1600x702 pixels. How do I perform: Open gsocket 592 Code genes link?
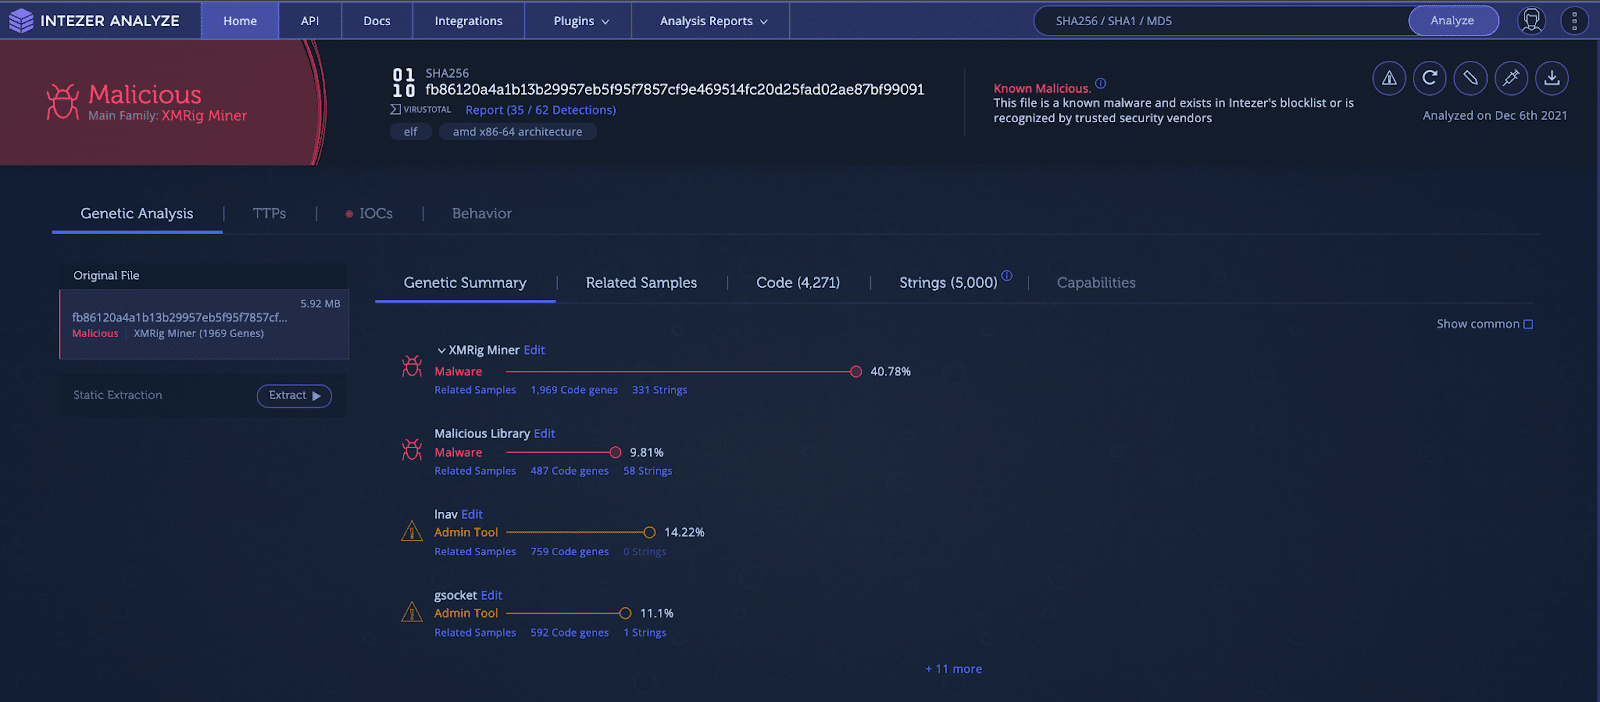(x=570, y=633)
